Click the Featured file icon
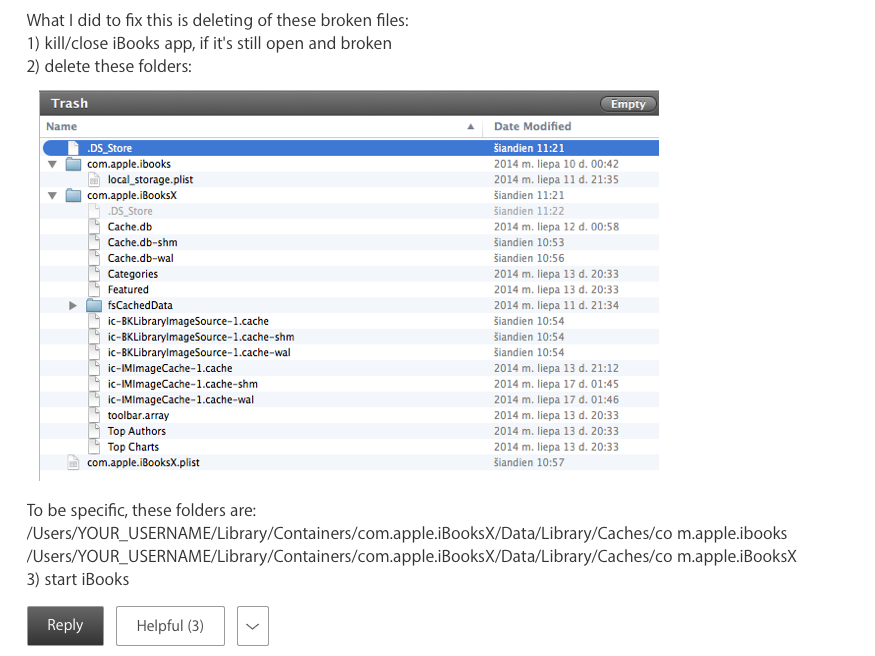The height and width of the screenshot is (656, 875). click(94, 290)
